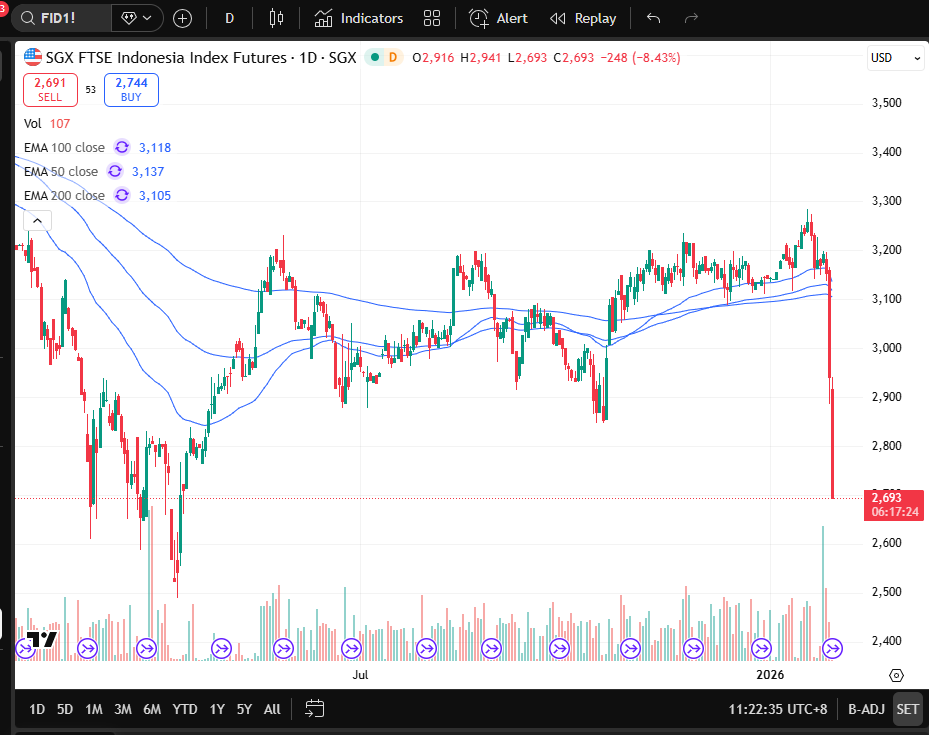Toggle the D delayed data indicator badge

[x=392, y=58]
